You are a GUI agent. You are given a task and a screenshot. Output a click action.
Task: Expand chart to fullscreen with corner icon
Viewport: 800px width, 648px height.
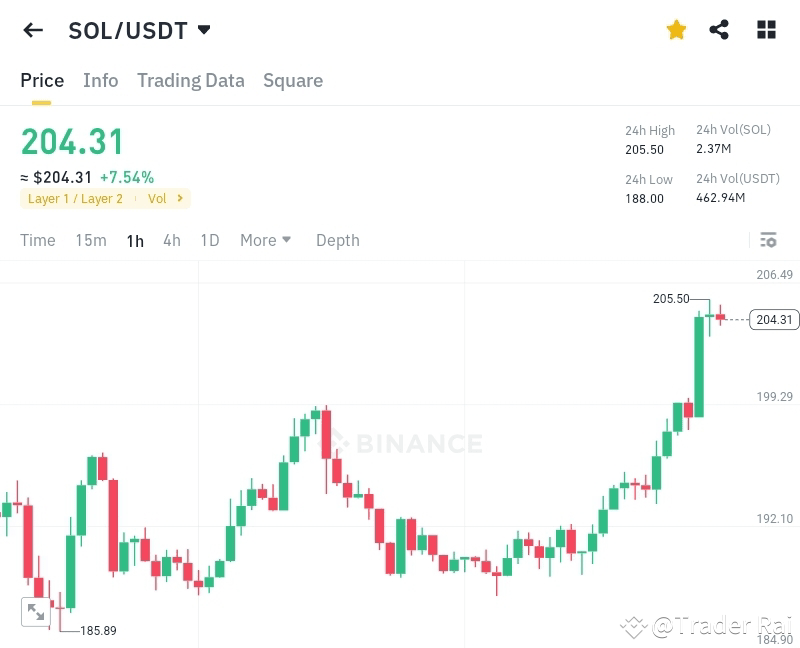tap(36, 612)
